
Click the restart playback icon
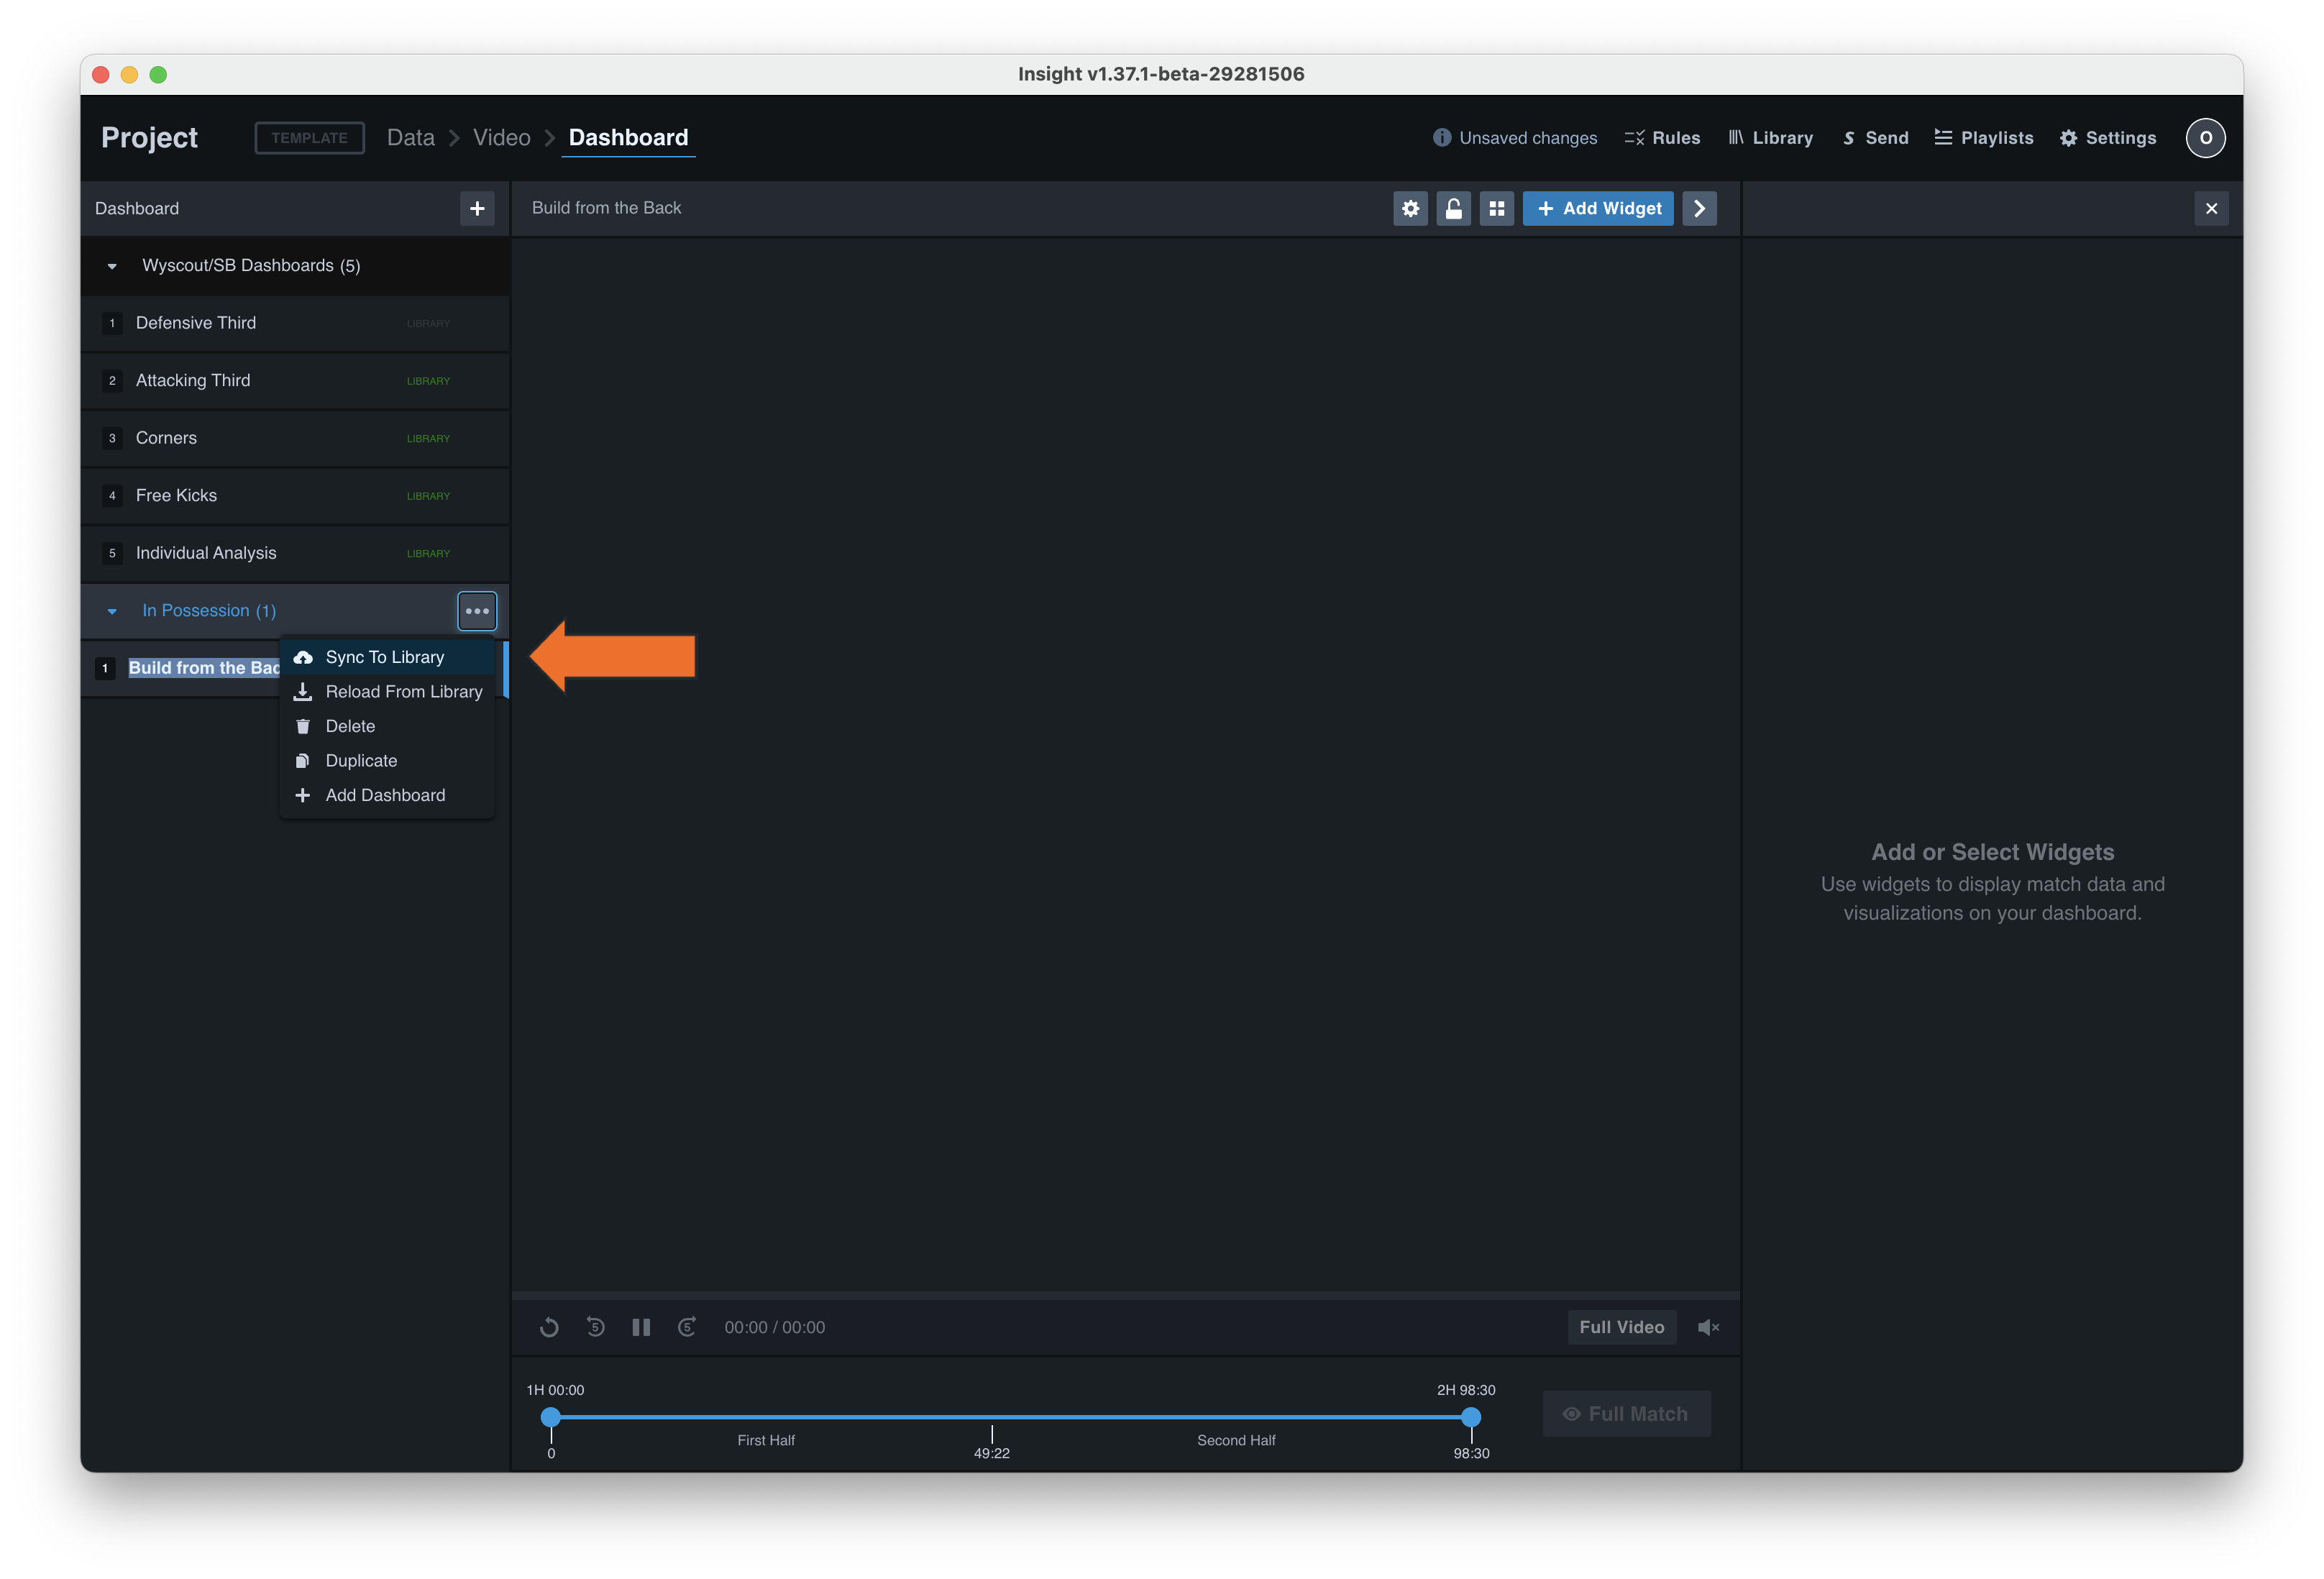point(549,1327)
